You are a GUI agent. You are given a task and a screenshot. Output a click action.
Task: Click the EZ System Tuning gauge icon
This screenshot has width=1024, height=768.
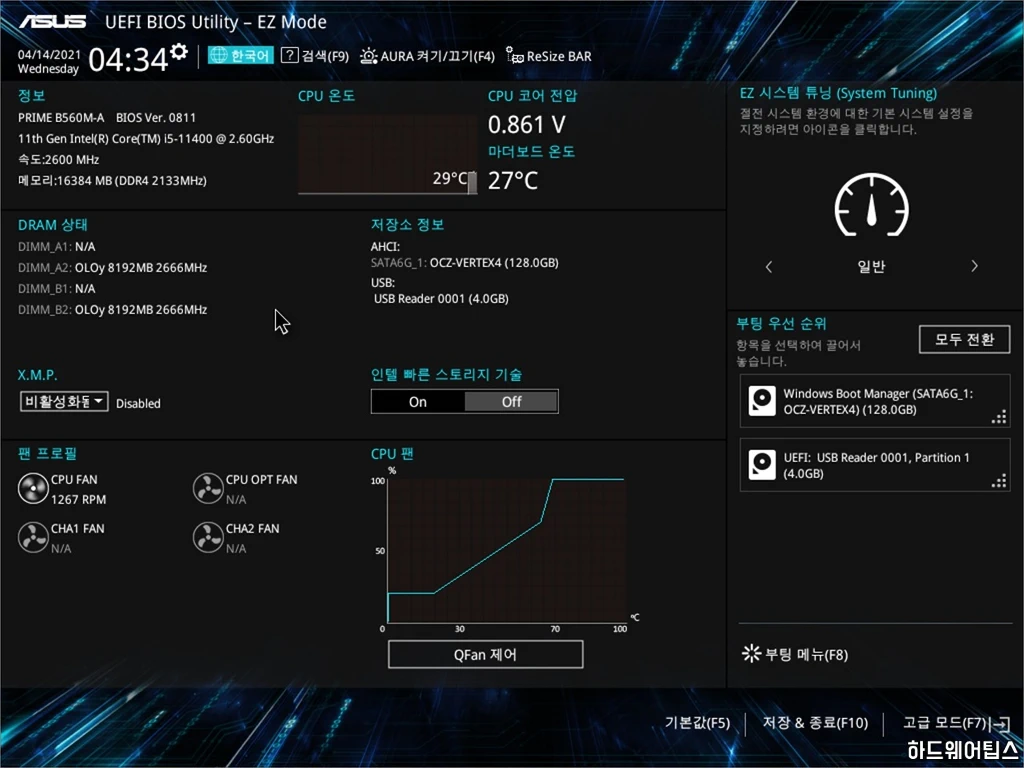[871, 204]
